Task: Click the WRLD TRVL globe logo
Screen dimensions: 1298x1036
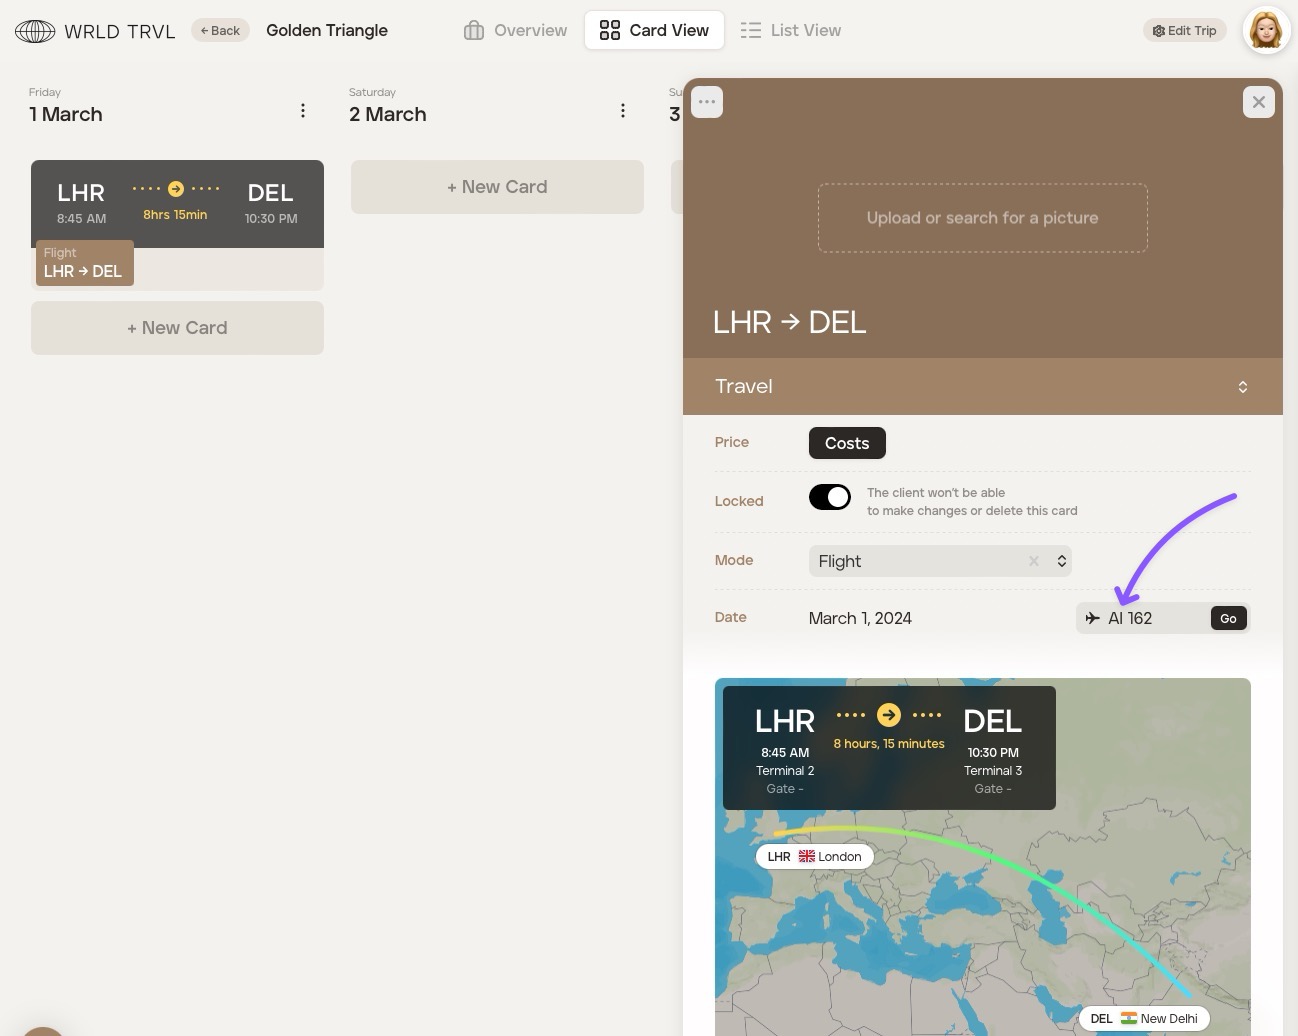Action: click(35, 31)
